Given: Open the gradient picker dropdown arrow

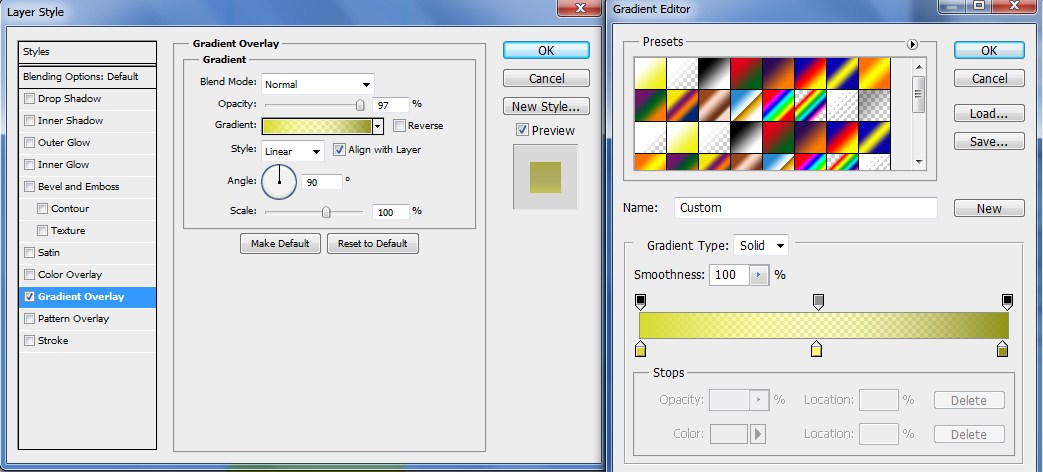Looking at the screenshot, I should 378,126.
